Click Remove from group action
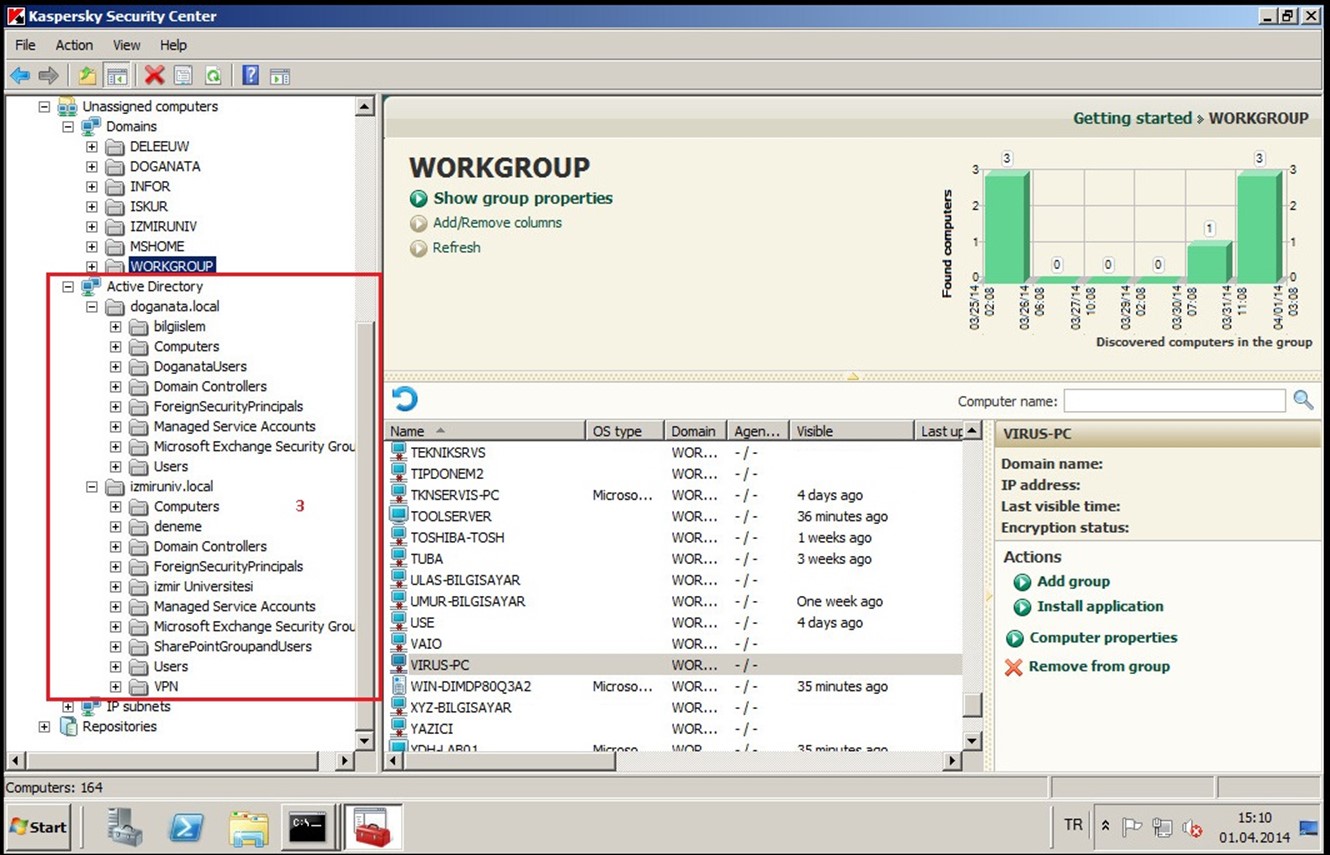Screen dimensions: 1330x855 coord(1099,666)
